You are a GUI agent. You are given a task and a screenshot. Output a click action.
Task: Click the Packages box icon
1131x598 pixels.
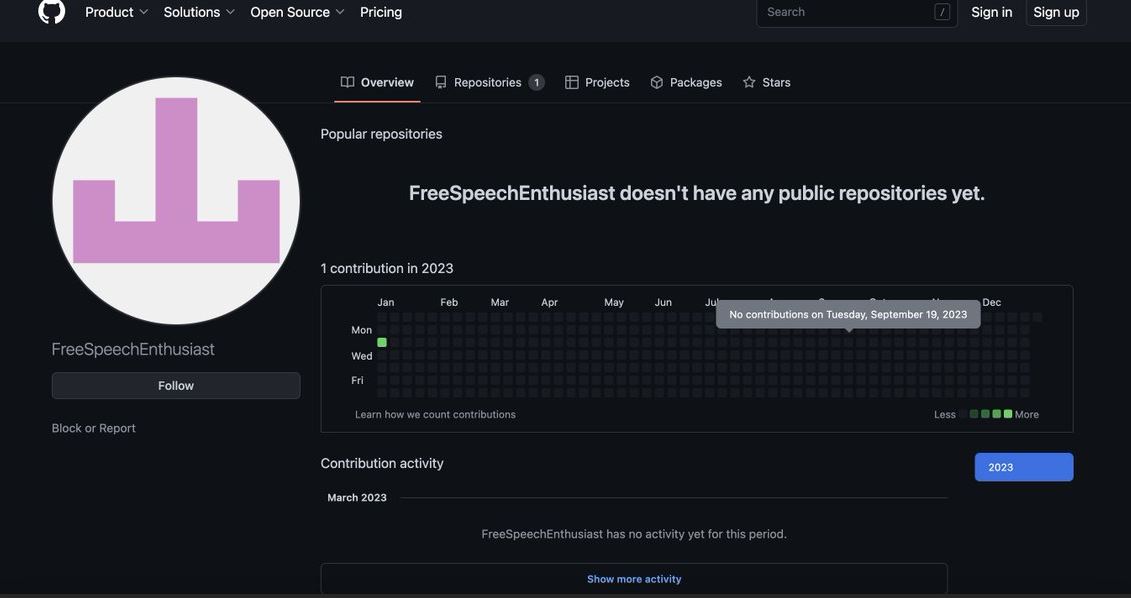657,82
